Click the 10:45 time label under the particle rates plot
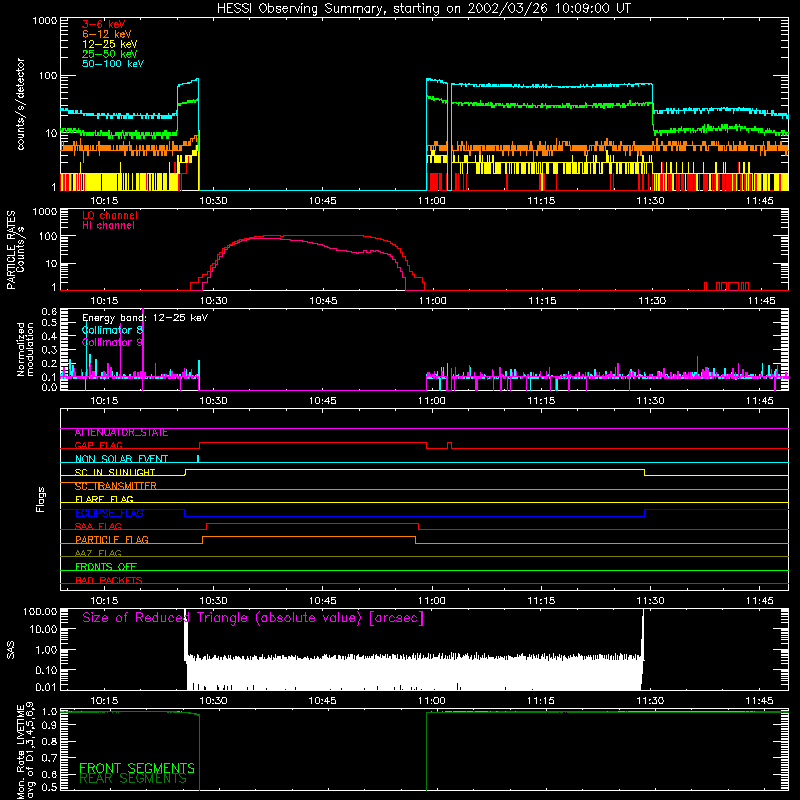Screen dimensions: 800x800 323,301
